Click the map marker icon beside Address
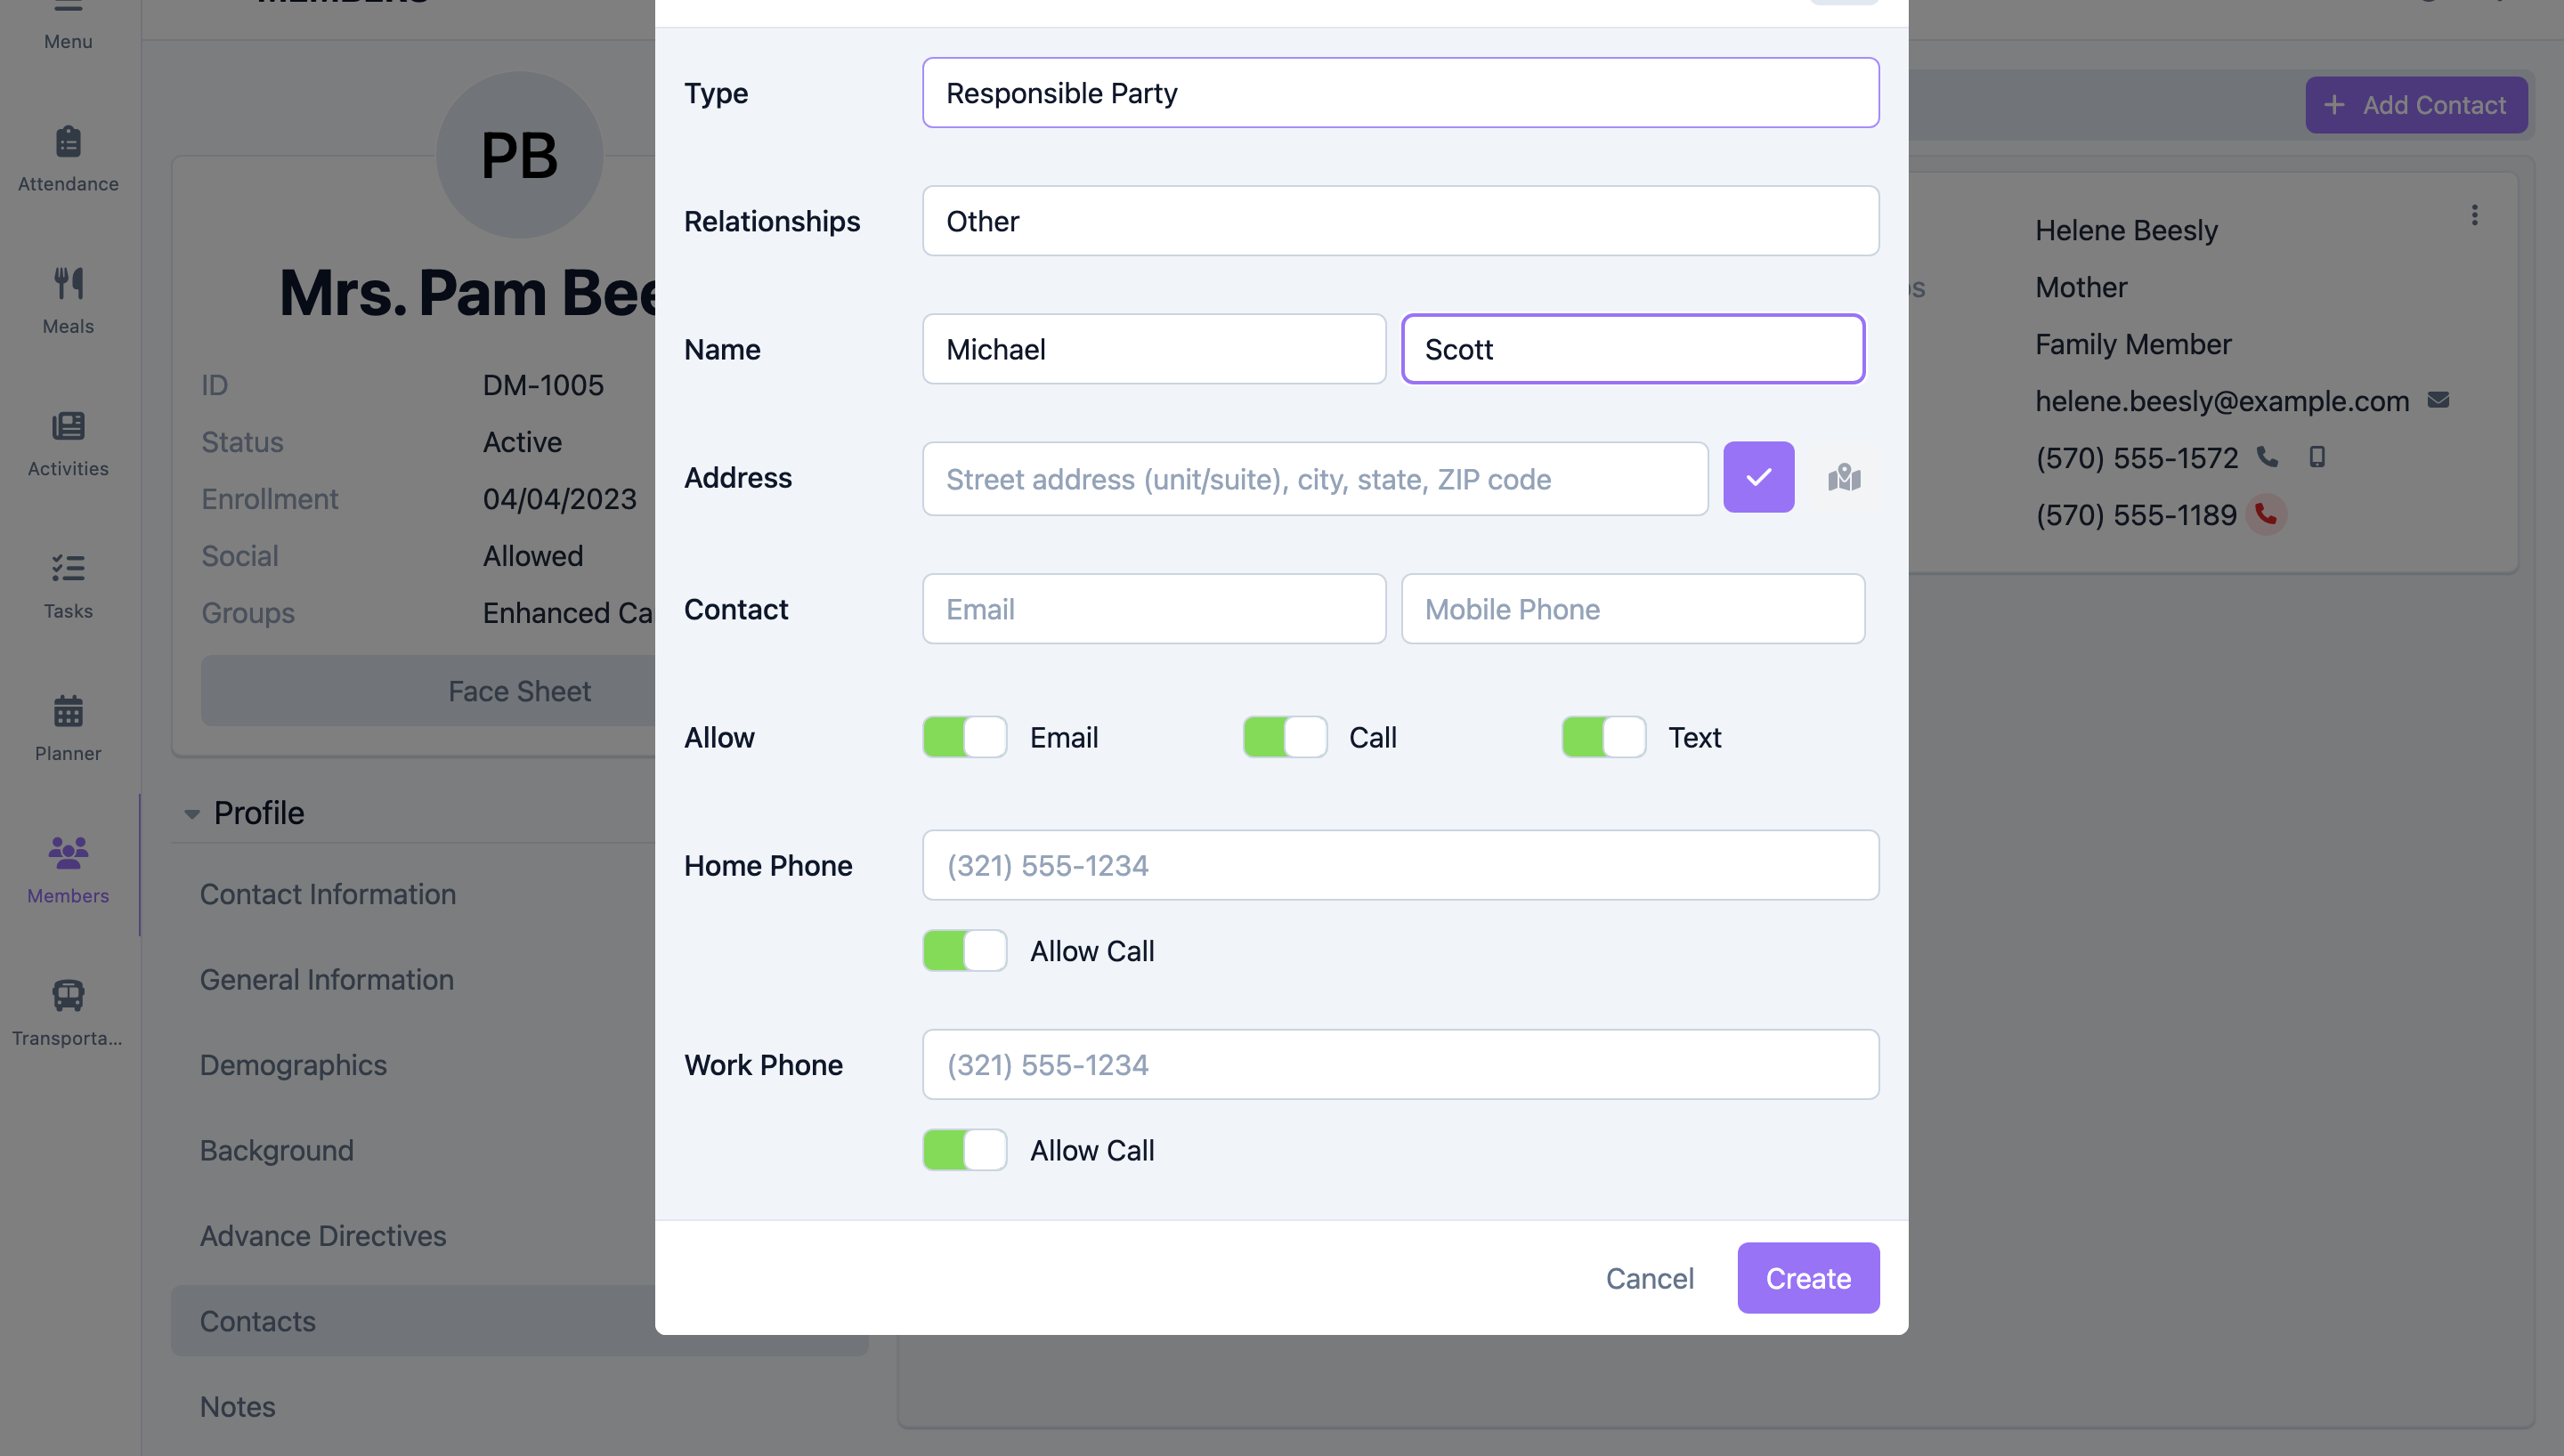The image size is (2564, 1456). point(1844,478)
